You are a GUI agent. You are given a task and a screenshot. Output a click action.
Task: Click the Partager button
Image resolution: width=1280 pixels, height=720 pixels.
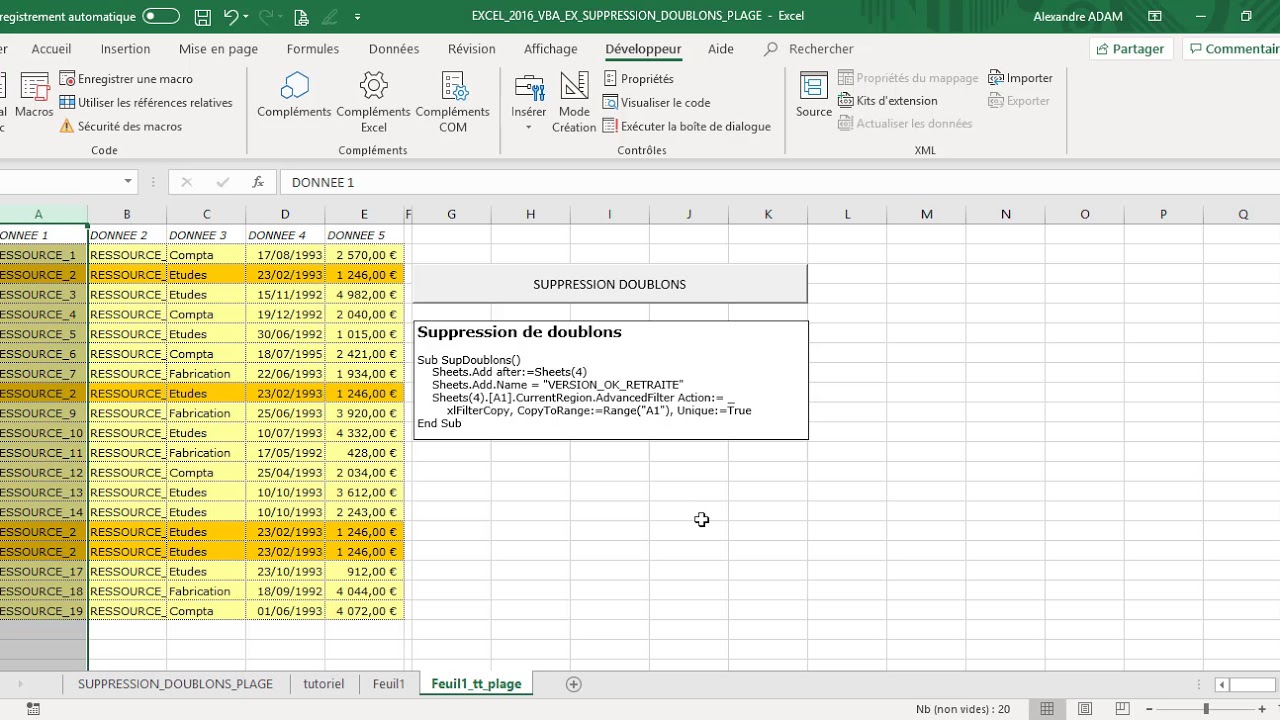tap(1130, 49)
